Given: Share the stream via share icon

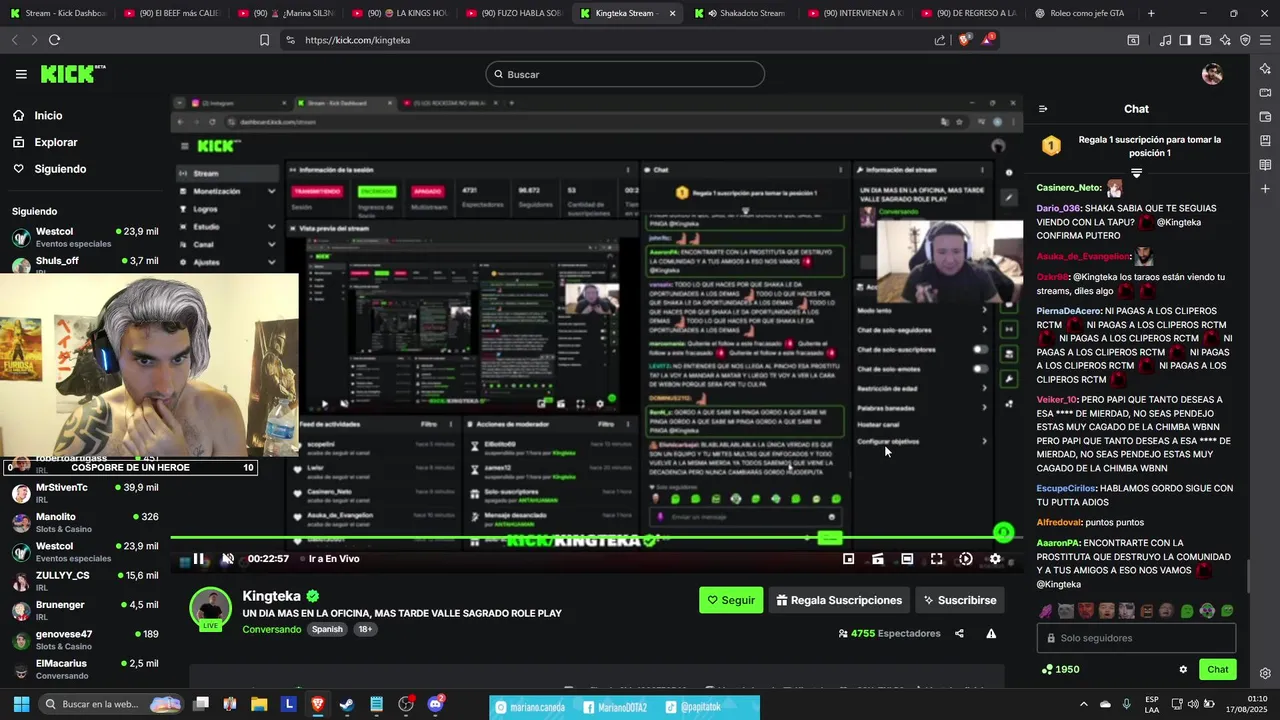Looking at the screenshot, I should 959,633.
